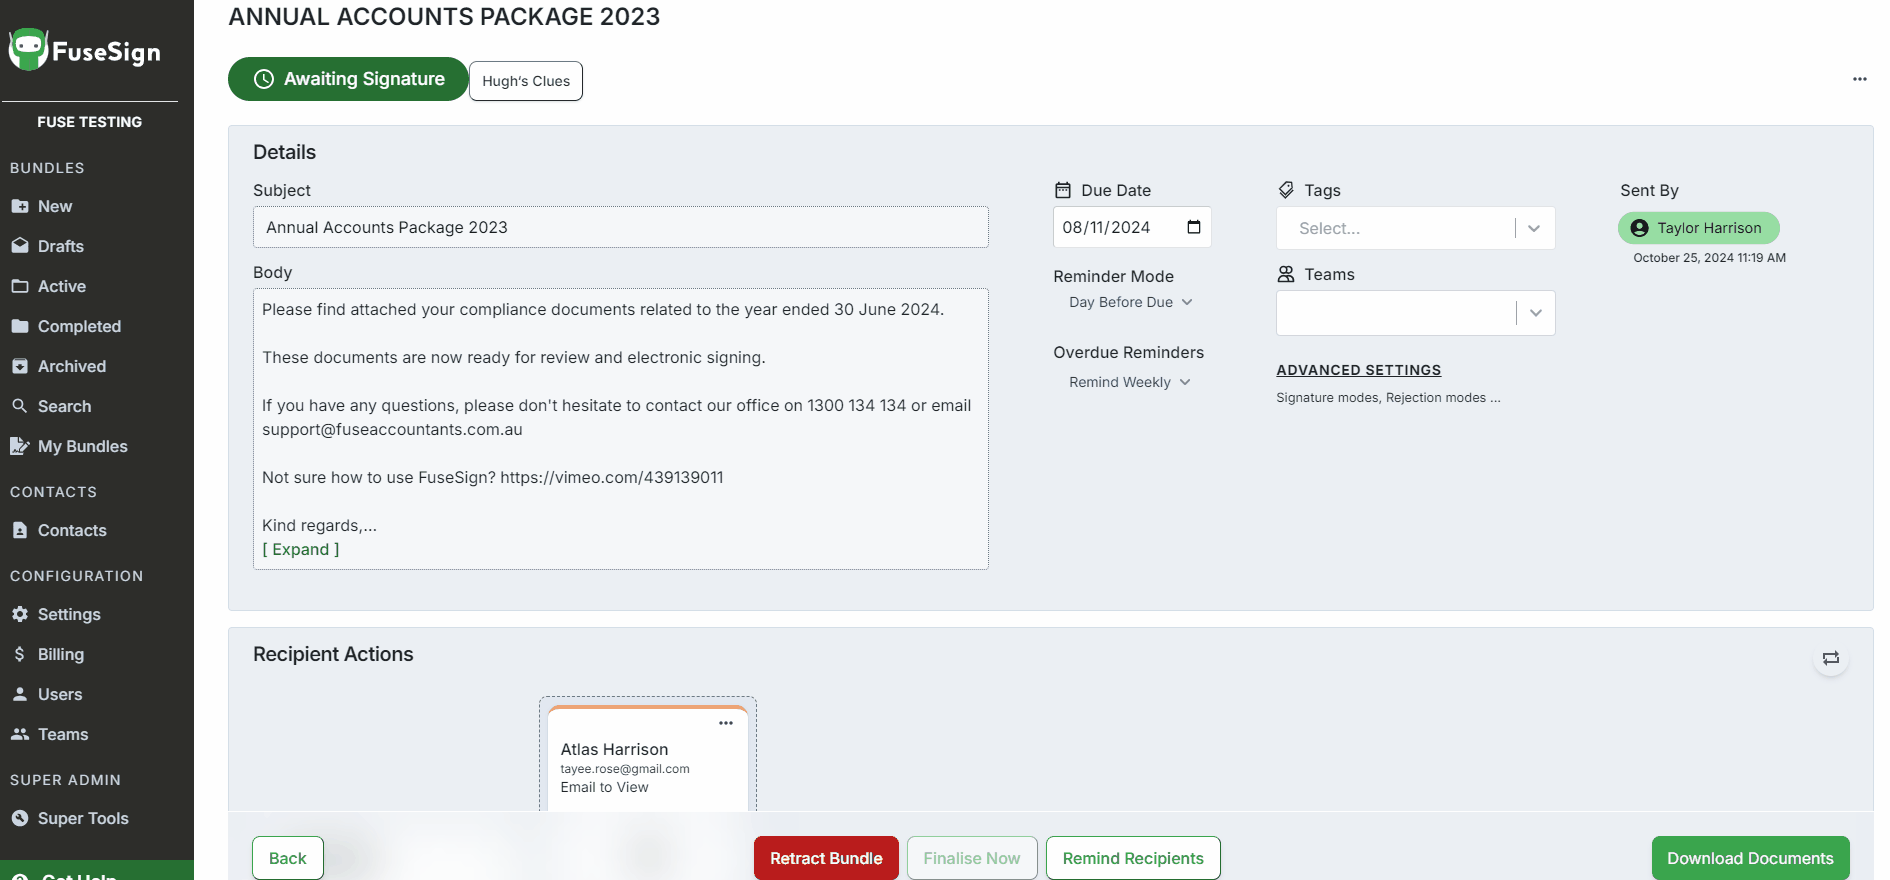Change Reminder Mode Day Before Due dropdown
Viewport: 1890px width, 880px height.
1130,302
